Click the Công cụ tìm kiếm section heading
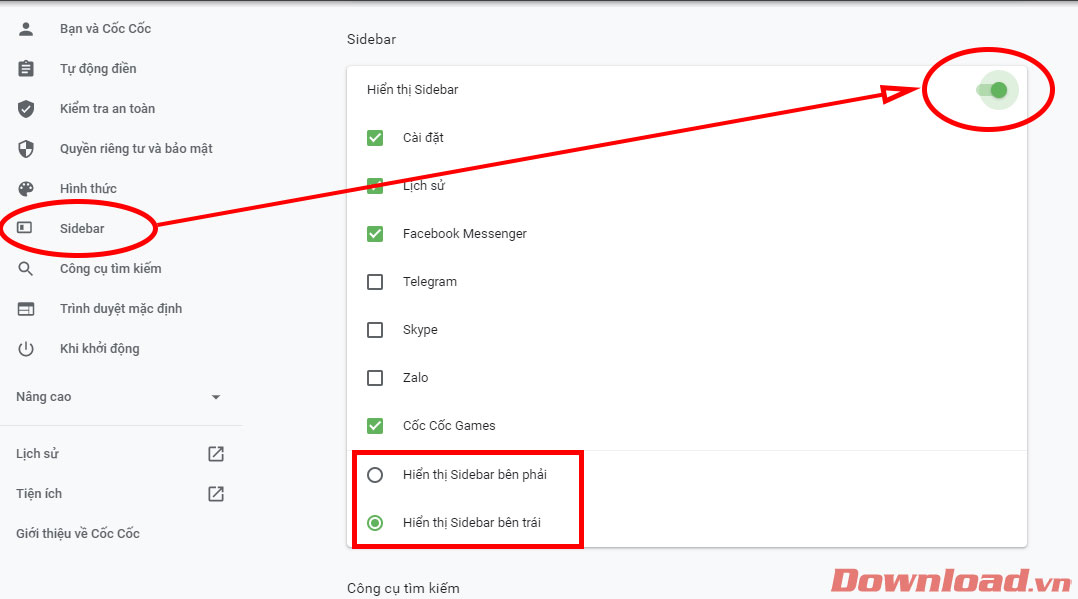 (403, 588)
